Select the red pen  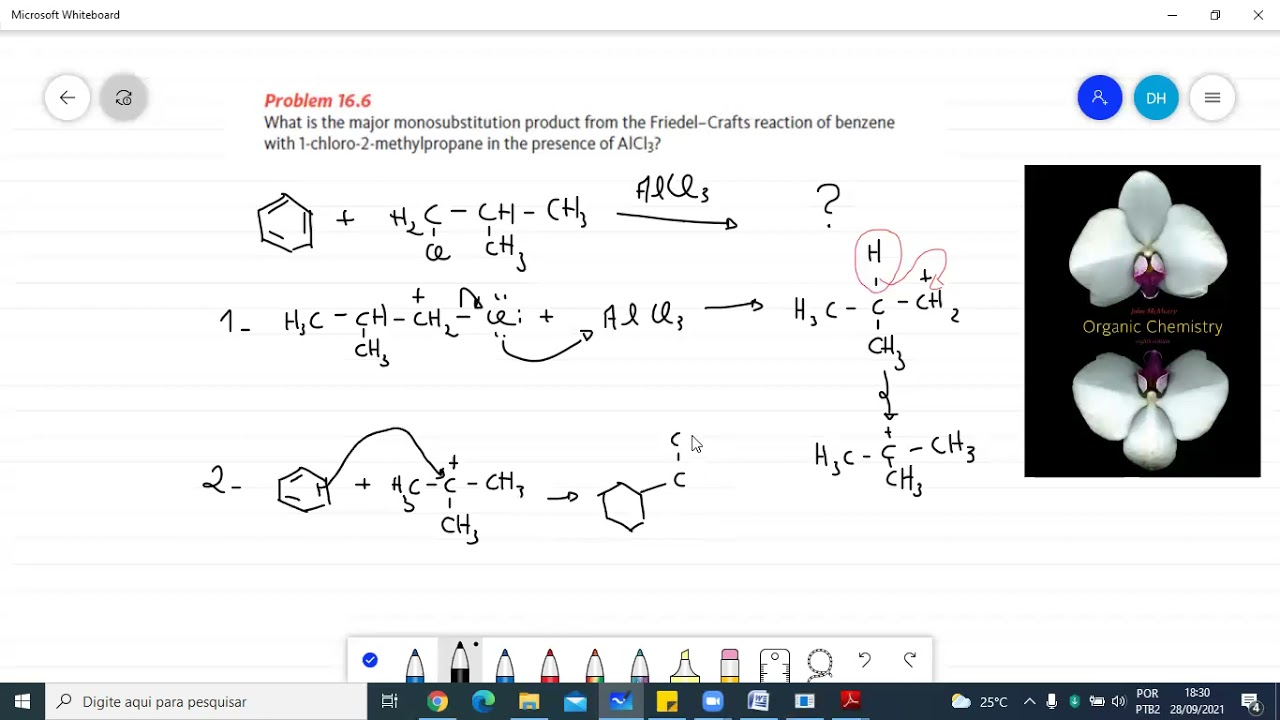pos(550,663)
